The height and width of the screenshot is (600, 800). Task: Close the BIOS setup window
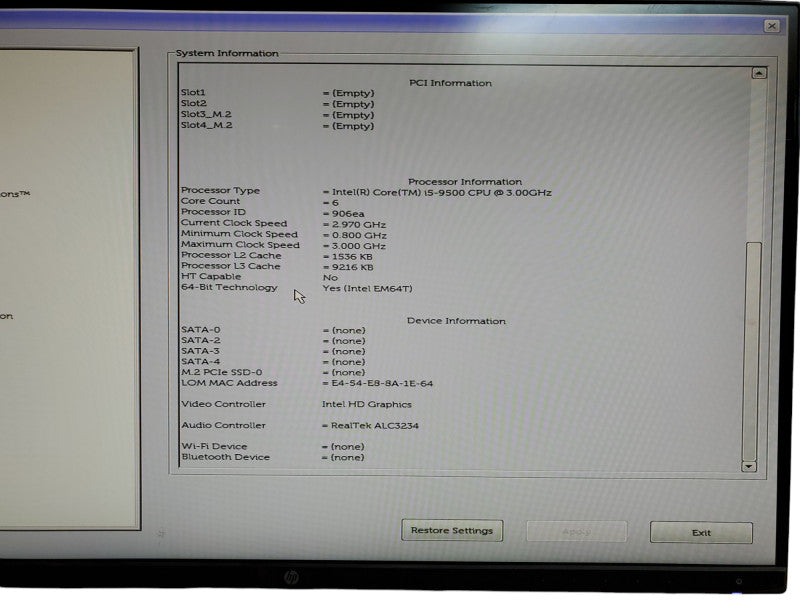(x=771, y=26)
